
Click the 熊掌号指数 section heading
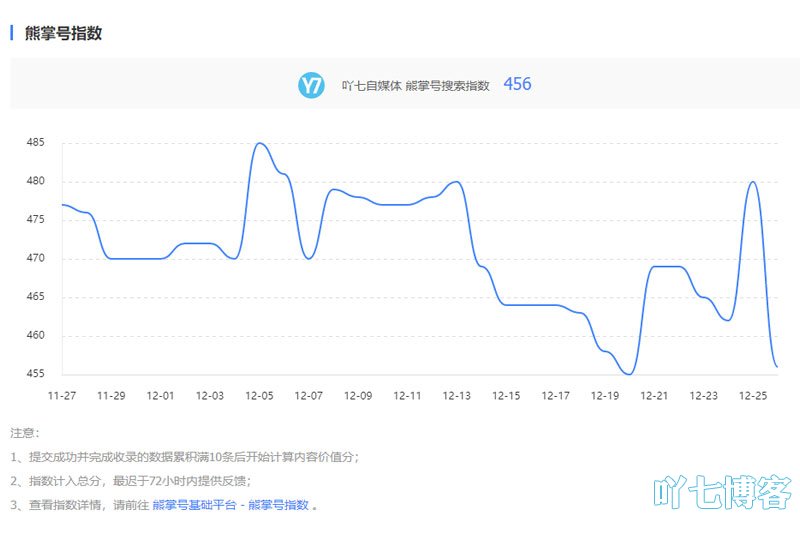pyautogui.click(x=63, y=33)
